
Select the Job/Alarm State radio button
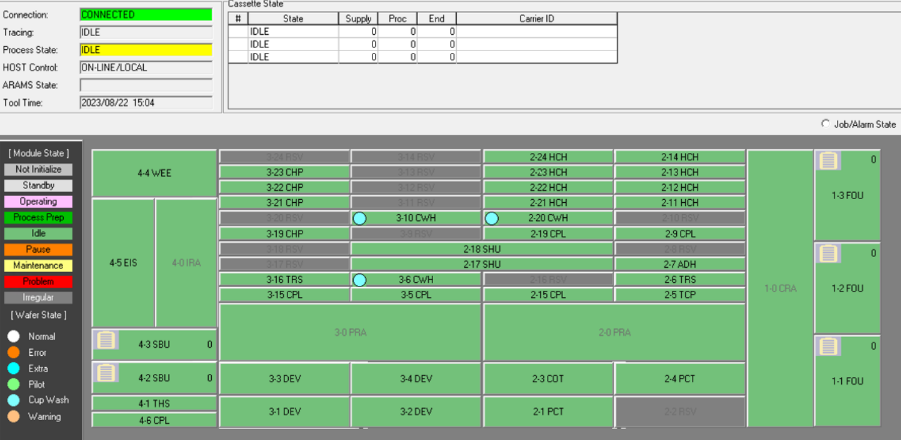pyautogui.click(x=826, y=124)
